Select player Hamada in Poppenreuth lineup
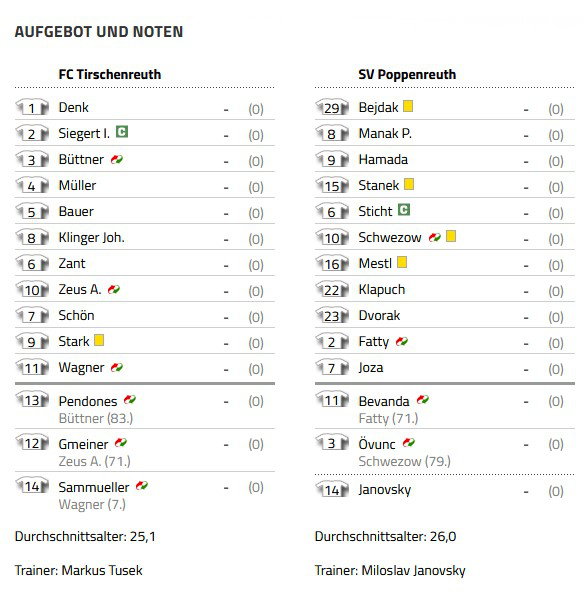Image resolution: width=587 pixels, height=593 pixels. tap(383, 160)
